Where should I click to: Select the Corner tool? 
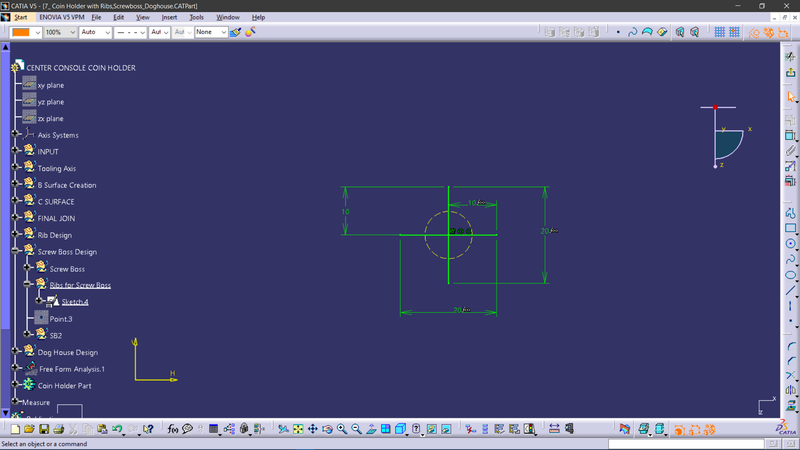coord(790,346)
